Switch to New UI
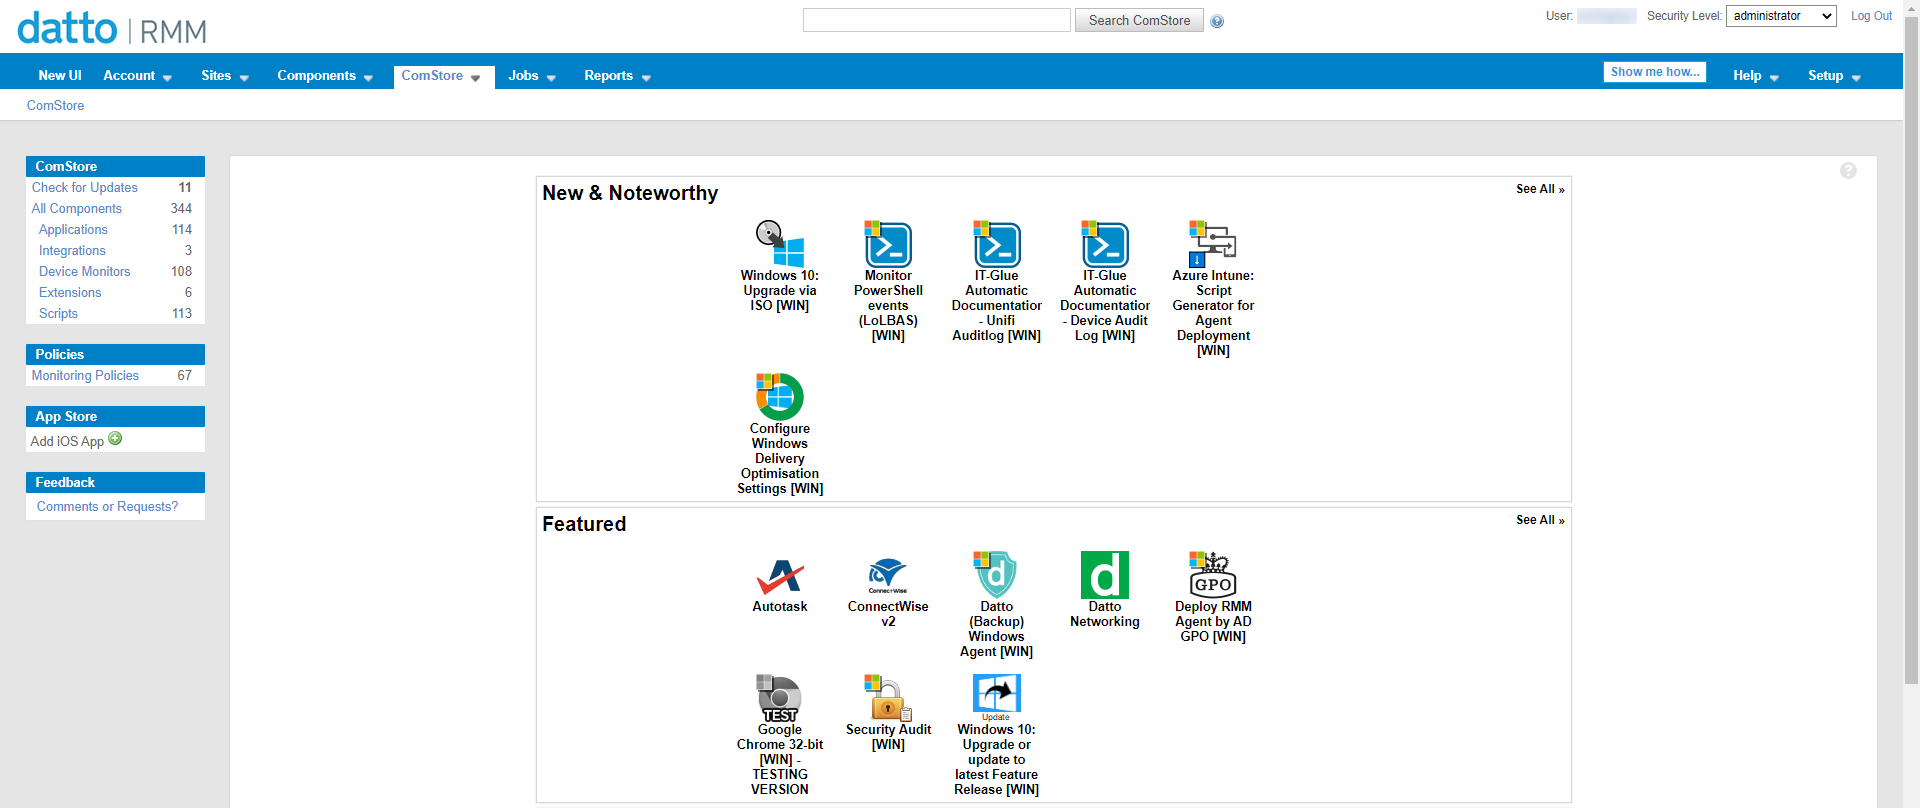 pos(60,76)
